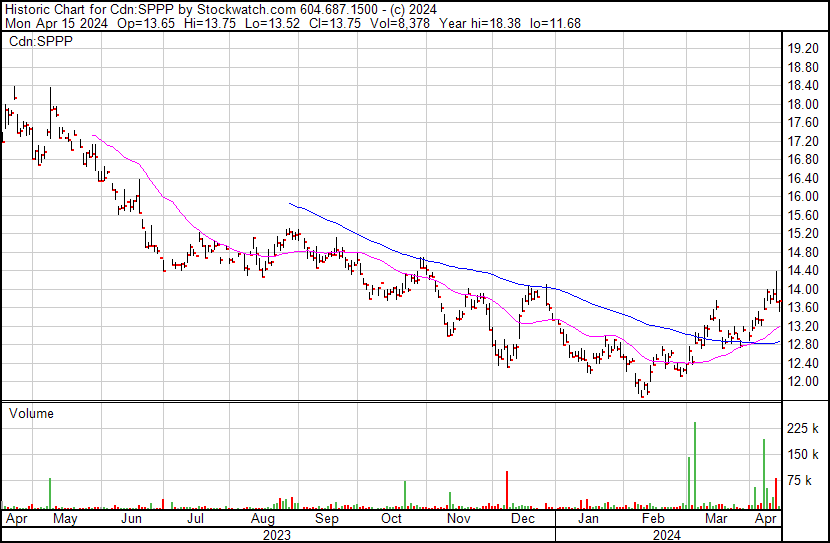Screen dimensions: 830x543
Task: Select the Aug month marker
Action: pyautogui.click(x=262, y=520)
